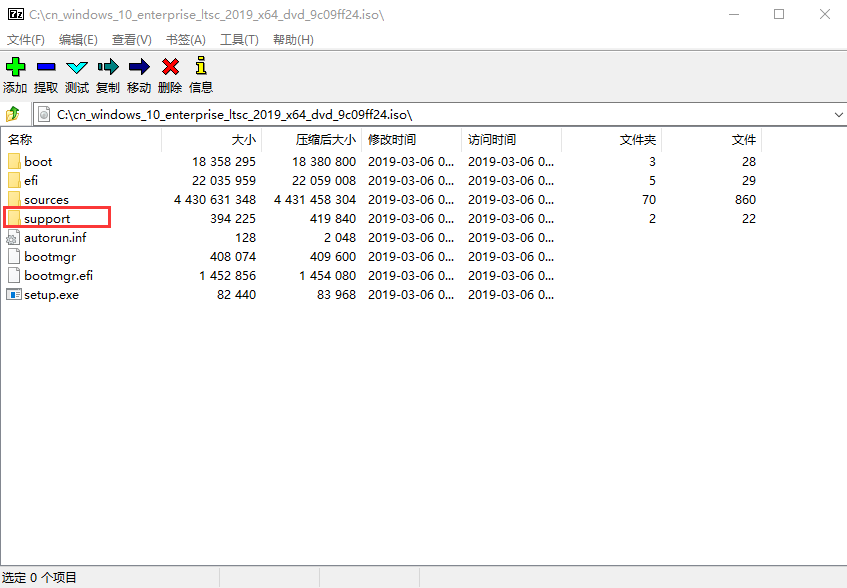Click the green Add (添加) toolbar icon
The height and width of the screenshot is (588, 847).
[x=15, y=67]
